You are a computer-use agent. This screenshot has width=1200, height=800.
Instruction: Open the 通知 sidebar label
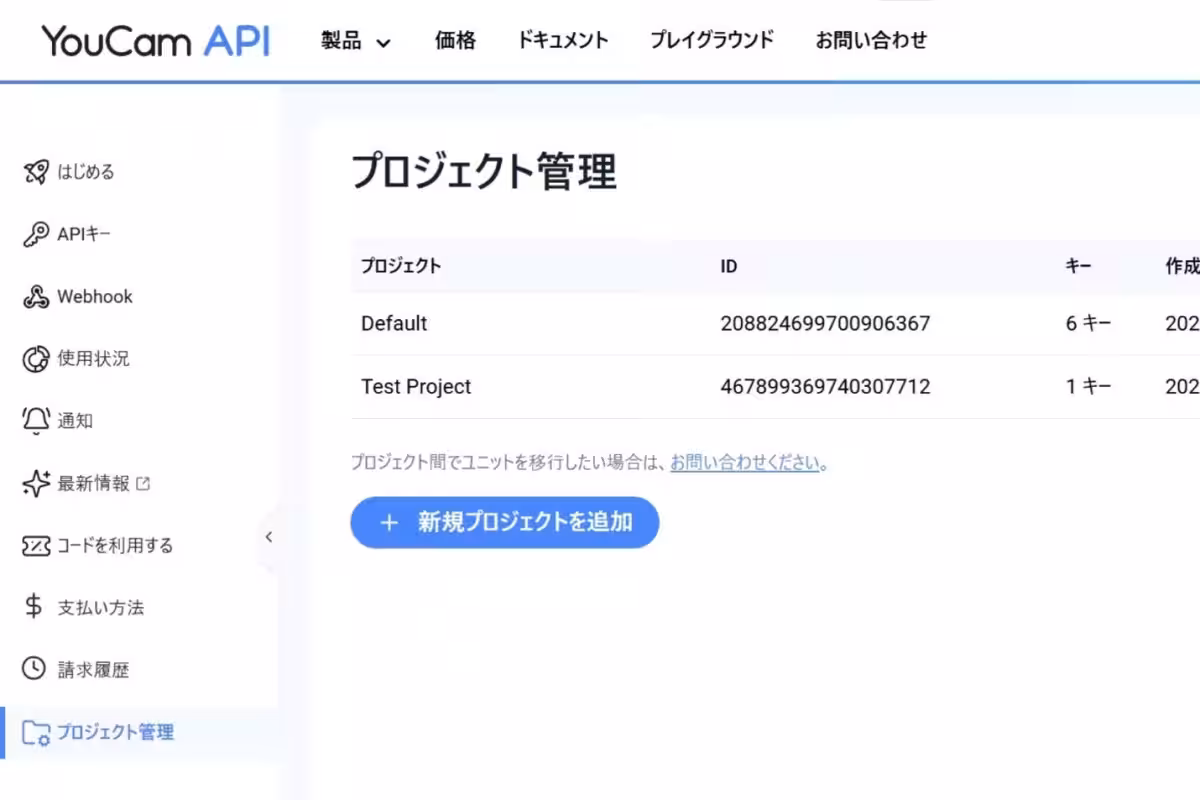[75, 421]
